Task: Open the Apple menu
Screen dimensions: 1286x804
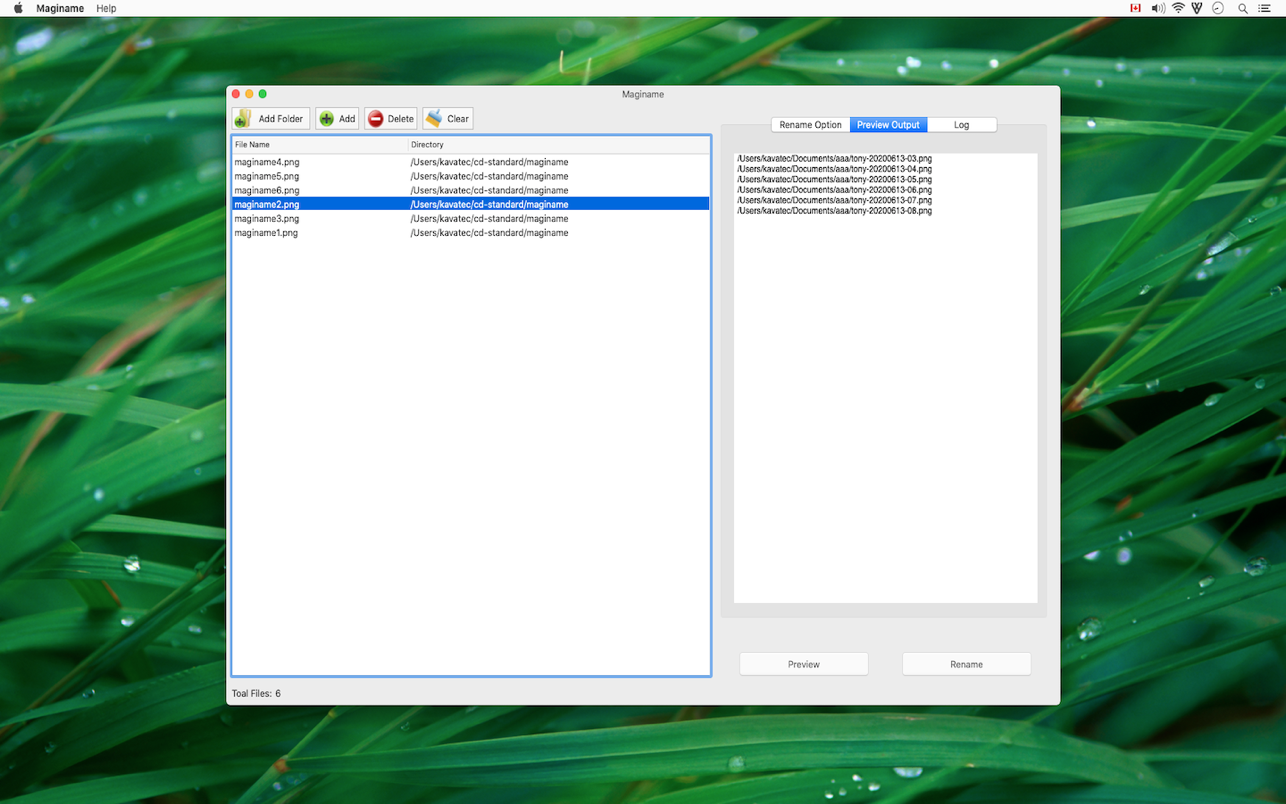Action: coord(18,8)
